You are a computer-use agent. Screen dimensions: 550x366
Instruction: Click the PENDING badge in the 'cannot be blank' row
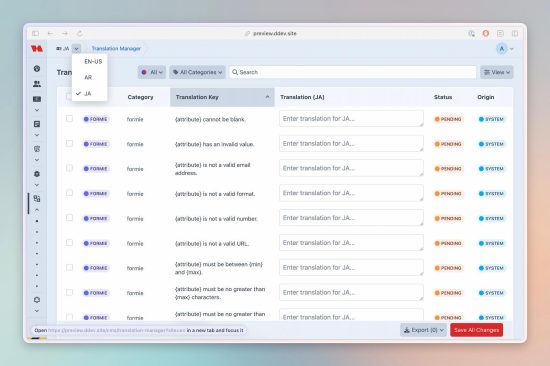click(x=448, y=119)
